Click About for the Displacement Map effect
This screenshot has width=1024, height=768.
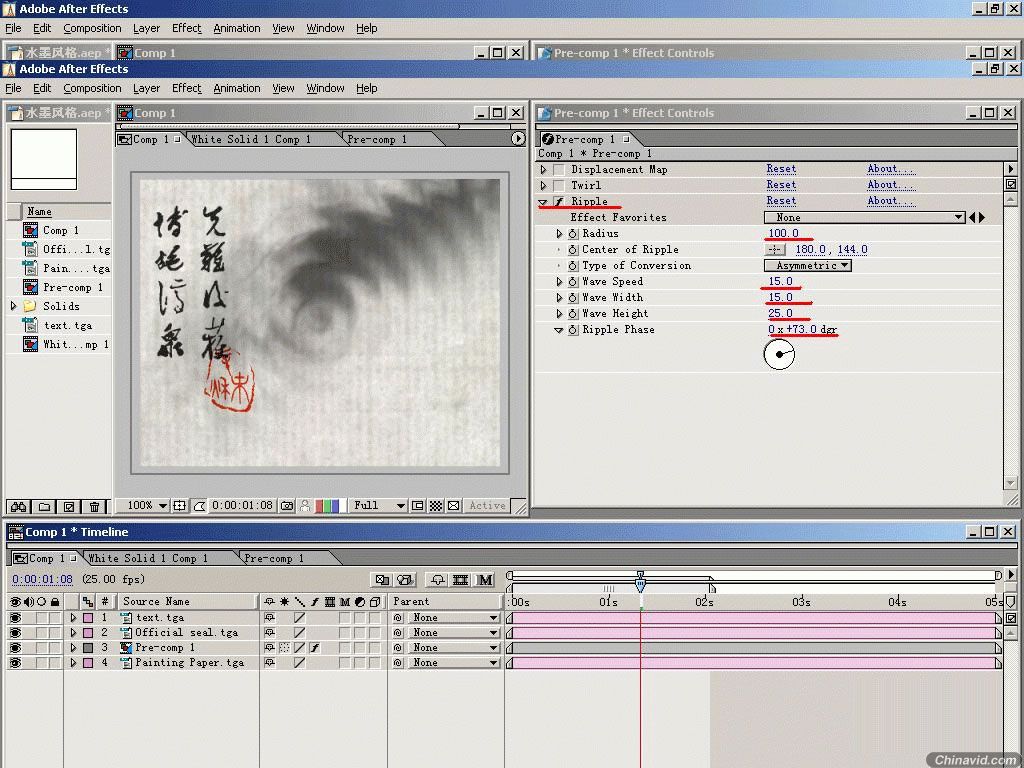[x=891, y=169]
